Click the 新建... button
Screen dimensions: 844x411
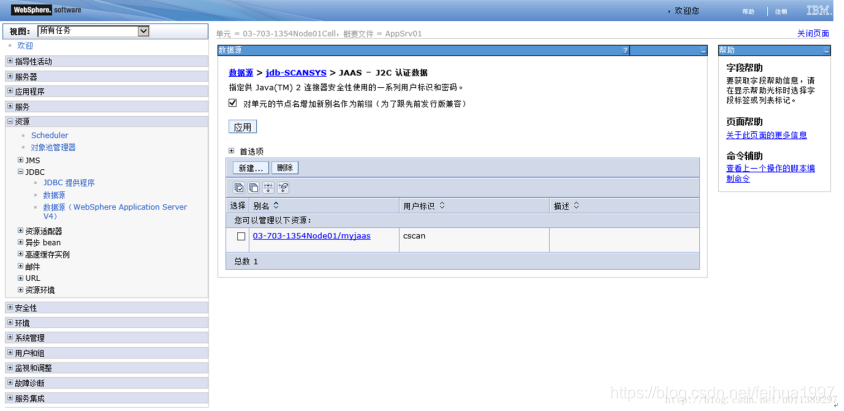point(250,168)
